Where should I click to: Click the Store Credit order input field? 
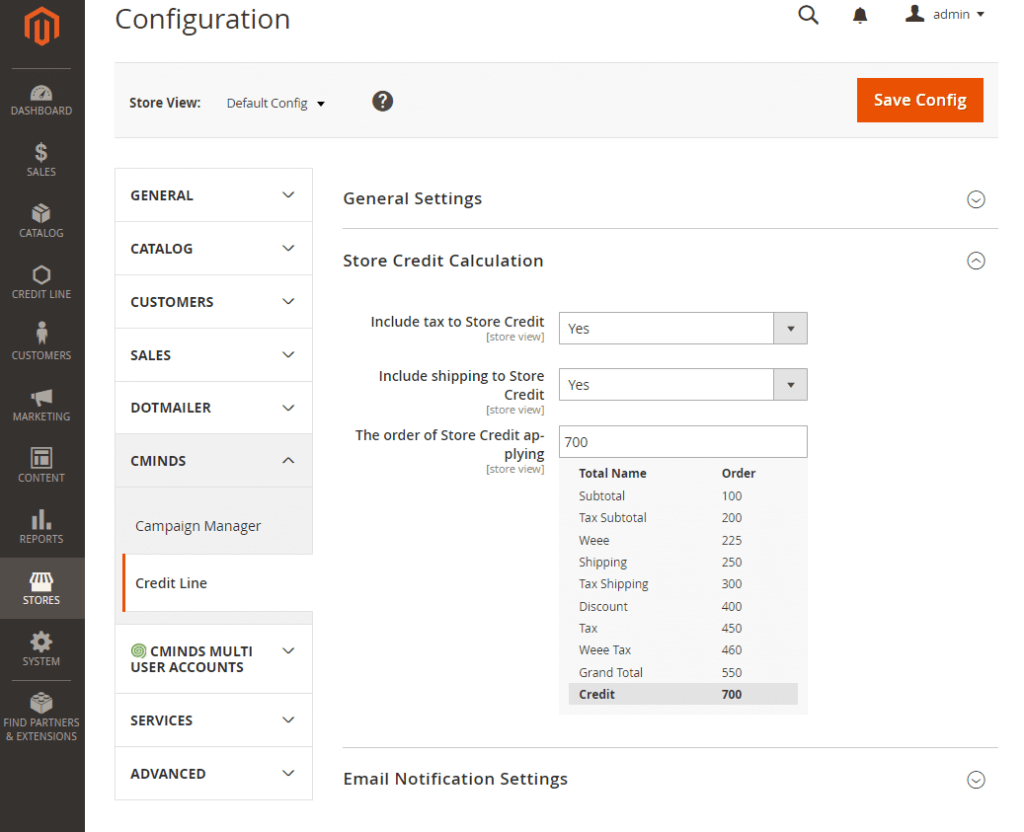click(682, 442)
